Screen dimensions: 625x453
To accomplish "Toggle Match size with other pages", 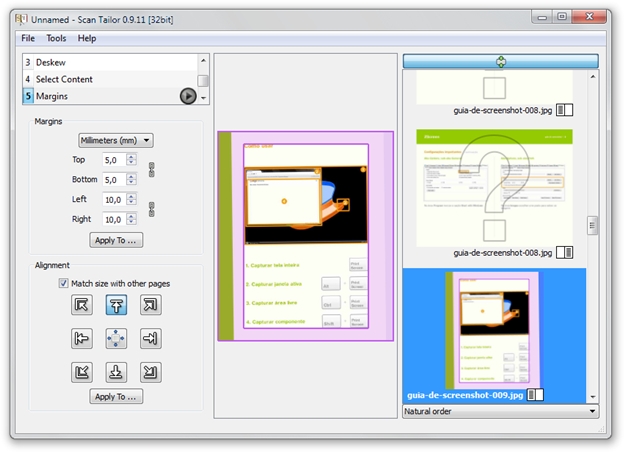I will coord(63,283).
